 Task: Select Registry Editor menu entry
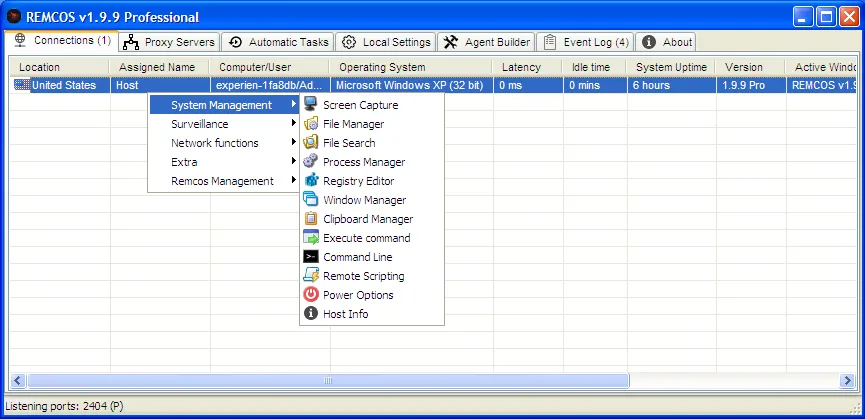click(372, 181)
